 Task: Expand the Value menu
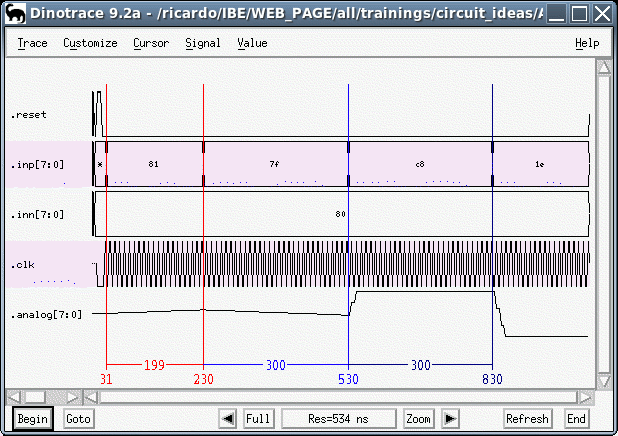(x=252, y=43)
